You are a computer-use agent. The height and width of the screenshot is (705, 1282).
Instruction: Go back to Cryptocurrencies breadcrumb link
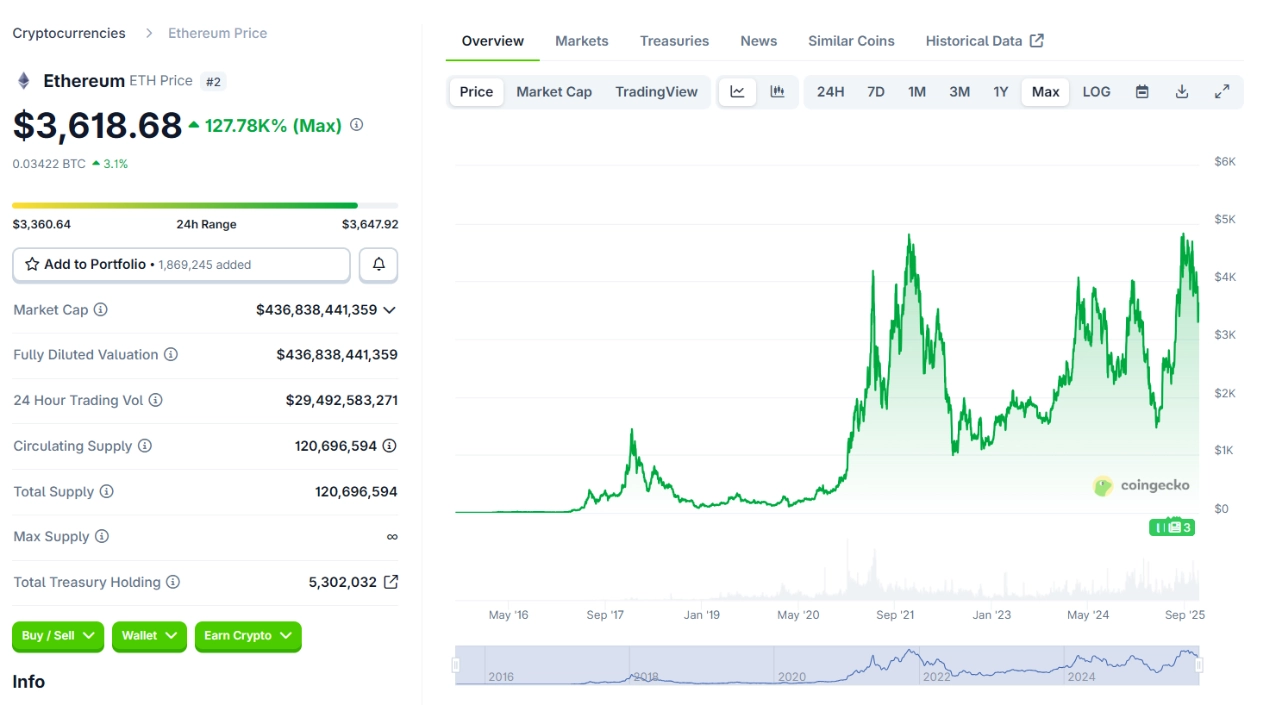point(68,32)
